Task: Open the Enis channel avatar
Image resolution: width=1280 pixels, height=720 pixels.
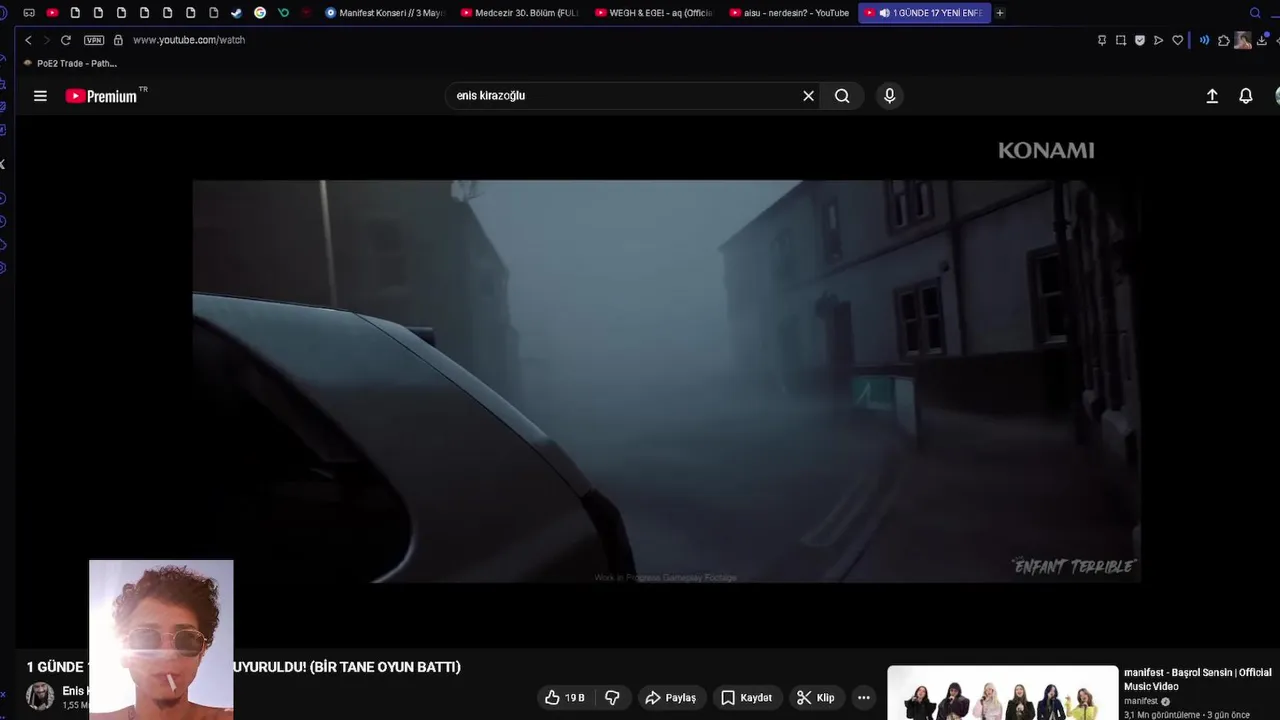Action: pyautogui.click(x=40, y=696)
